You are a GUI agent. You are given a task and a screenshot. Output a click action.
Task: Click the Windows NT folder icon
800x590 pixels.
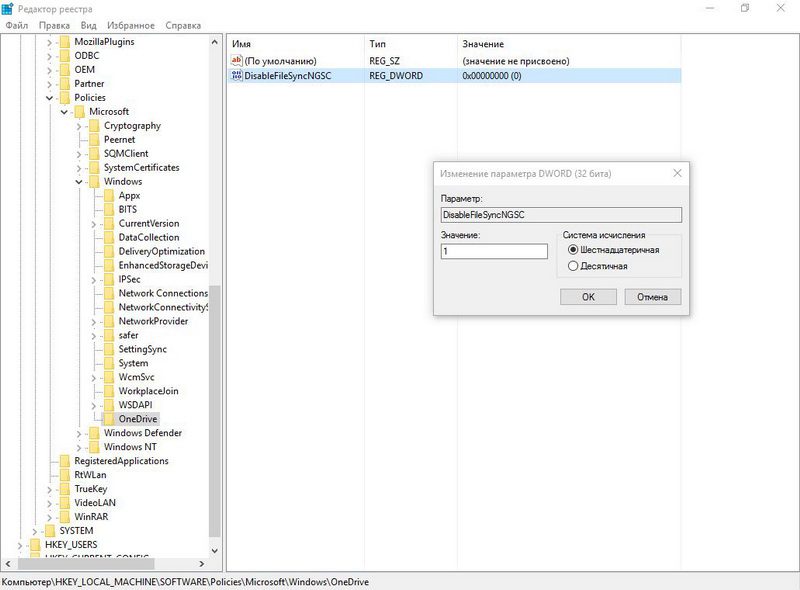(94, 447)
